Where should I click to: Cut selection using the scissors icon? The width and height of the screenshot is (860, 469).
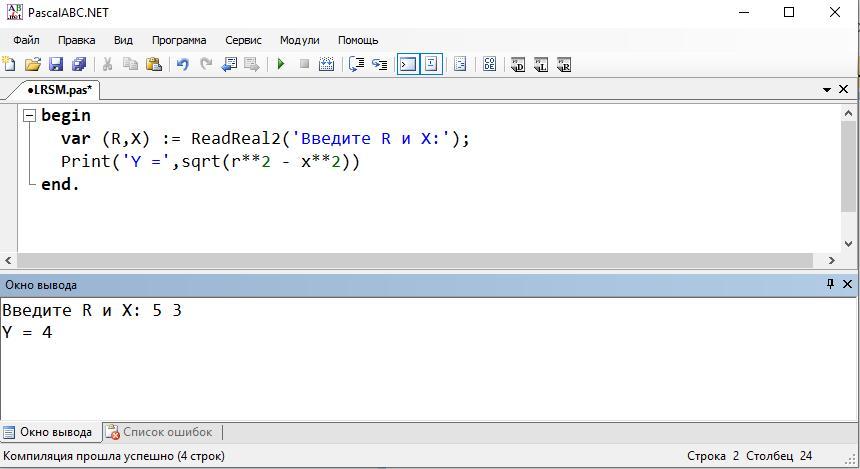coord(107,64)
